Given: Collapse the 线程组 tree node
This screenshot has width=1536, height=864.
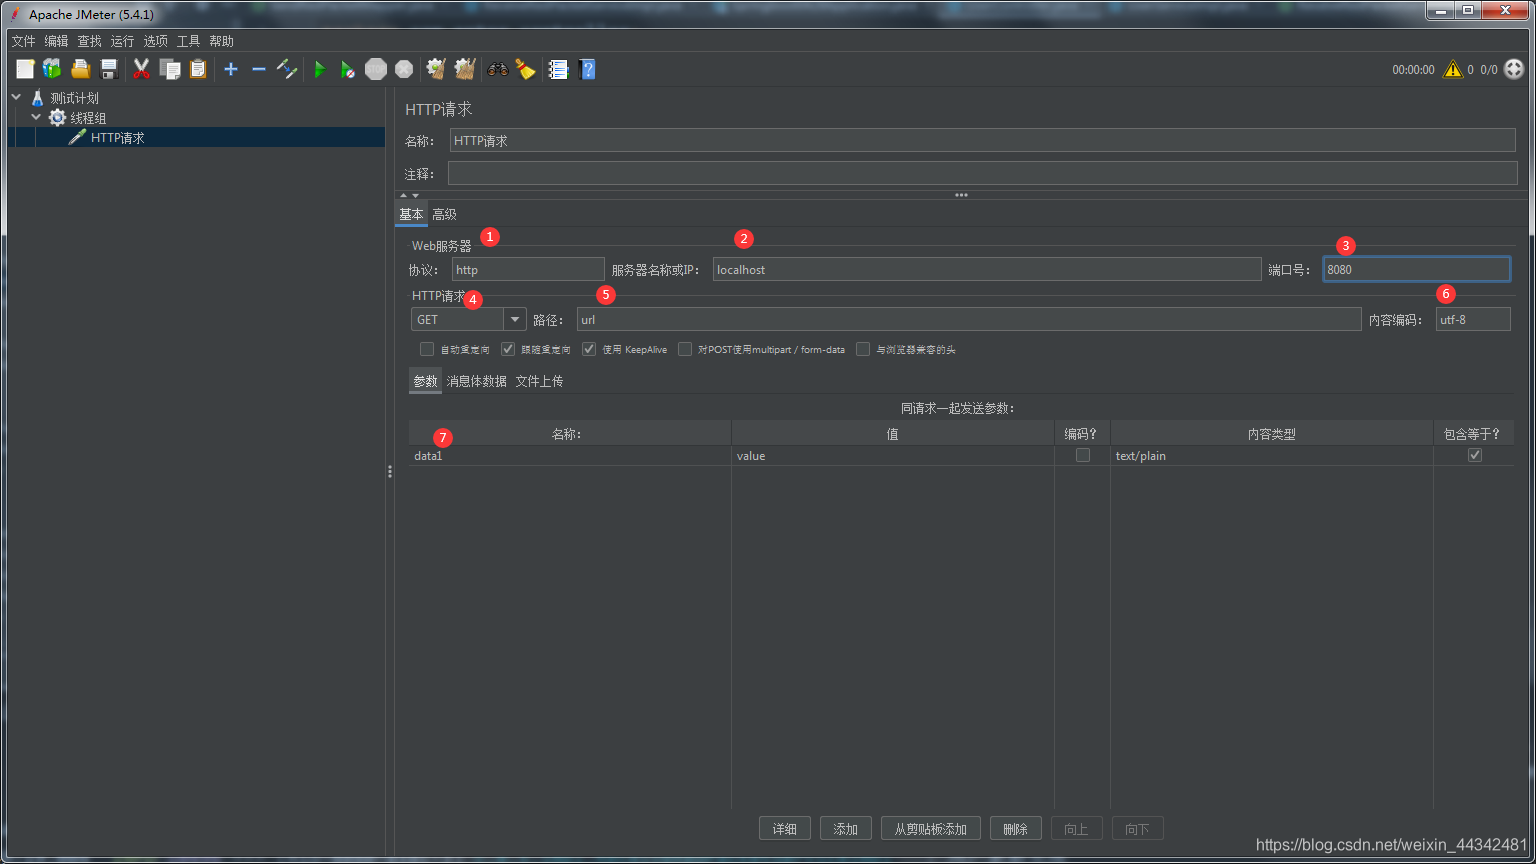Looking at the screenshot, I should pyautogui.click(x=36, y=118).
